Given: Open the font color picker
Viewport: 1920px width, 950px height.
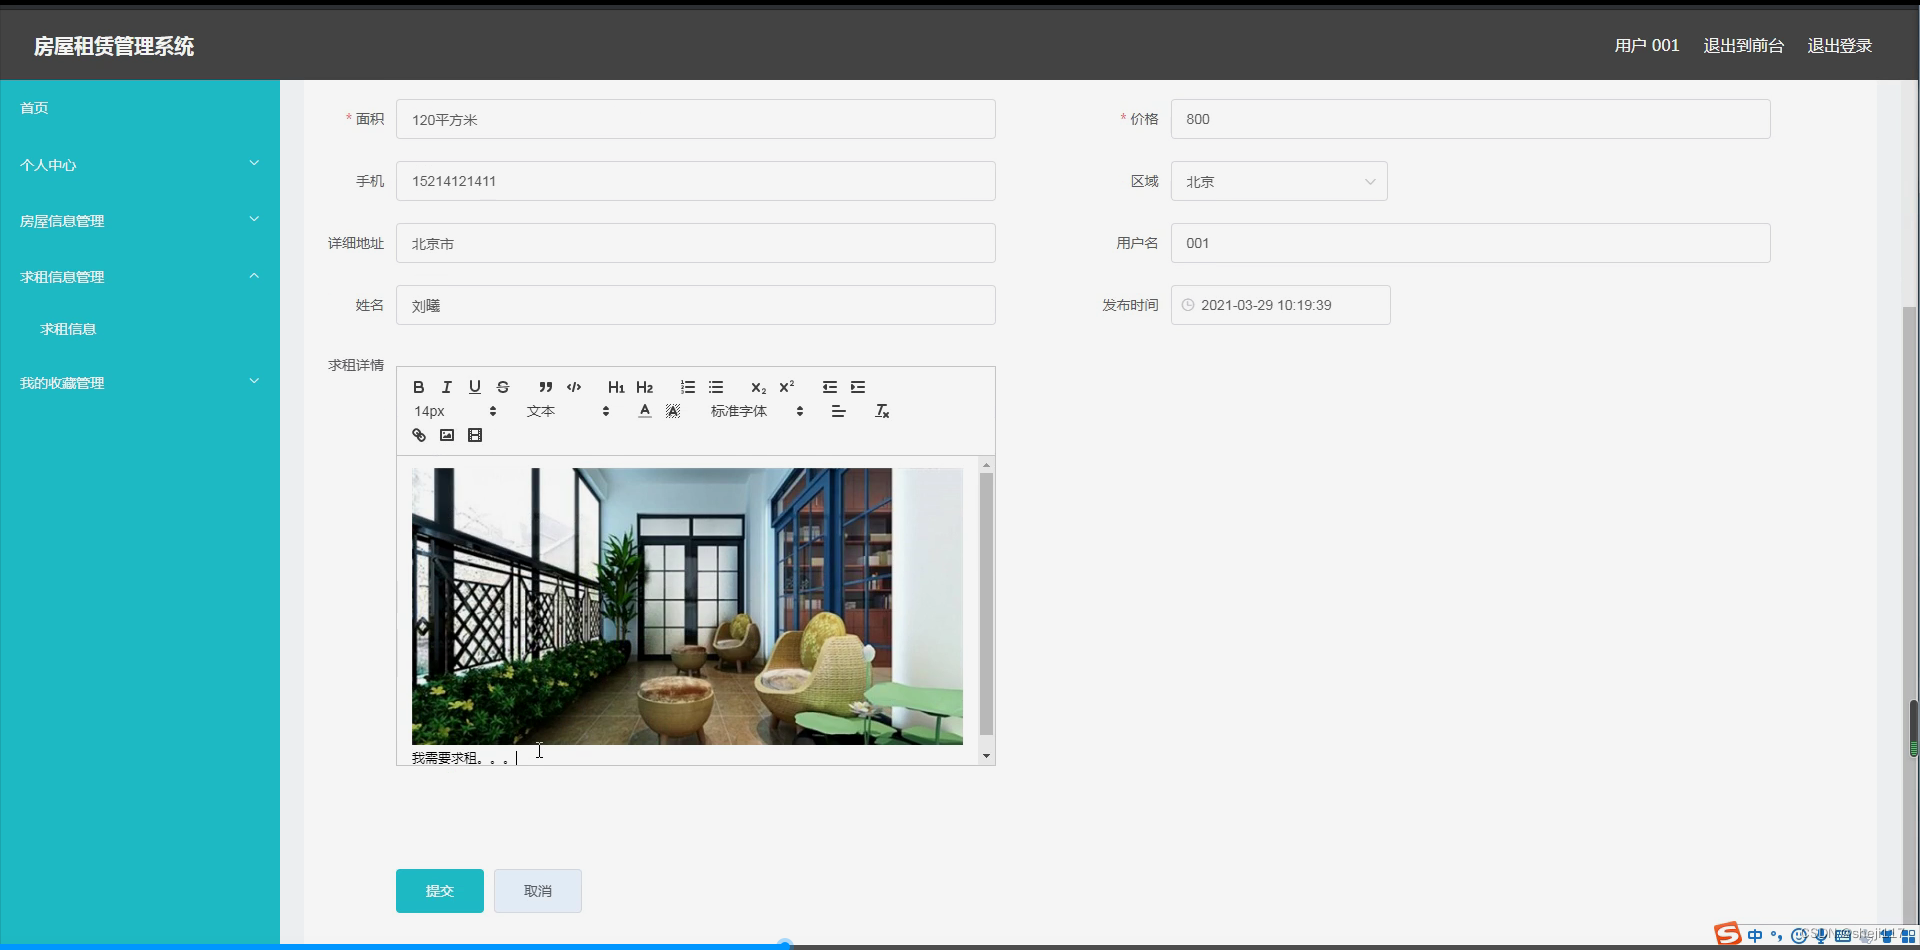Looking at the screenshot, I should 645,410.
